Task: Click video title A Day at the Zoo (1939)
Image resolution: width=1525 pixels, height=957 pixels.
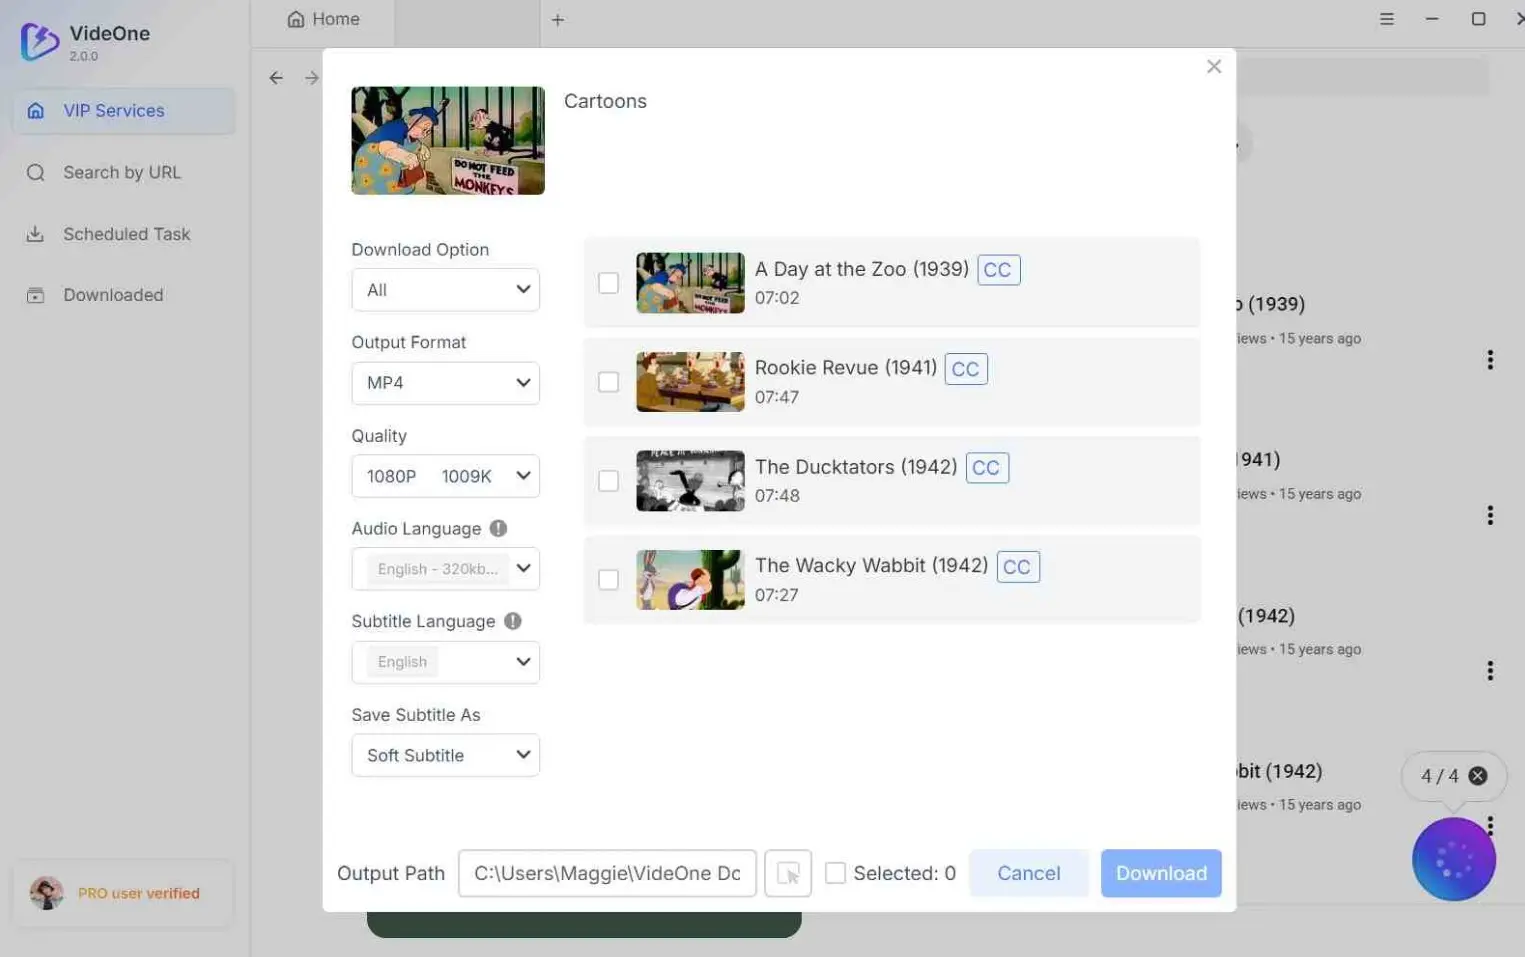Action: [861, 269]
